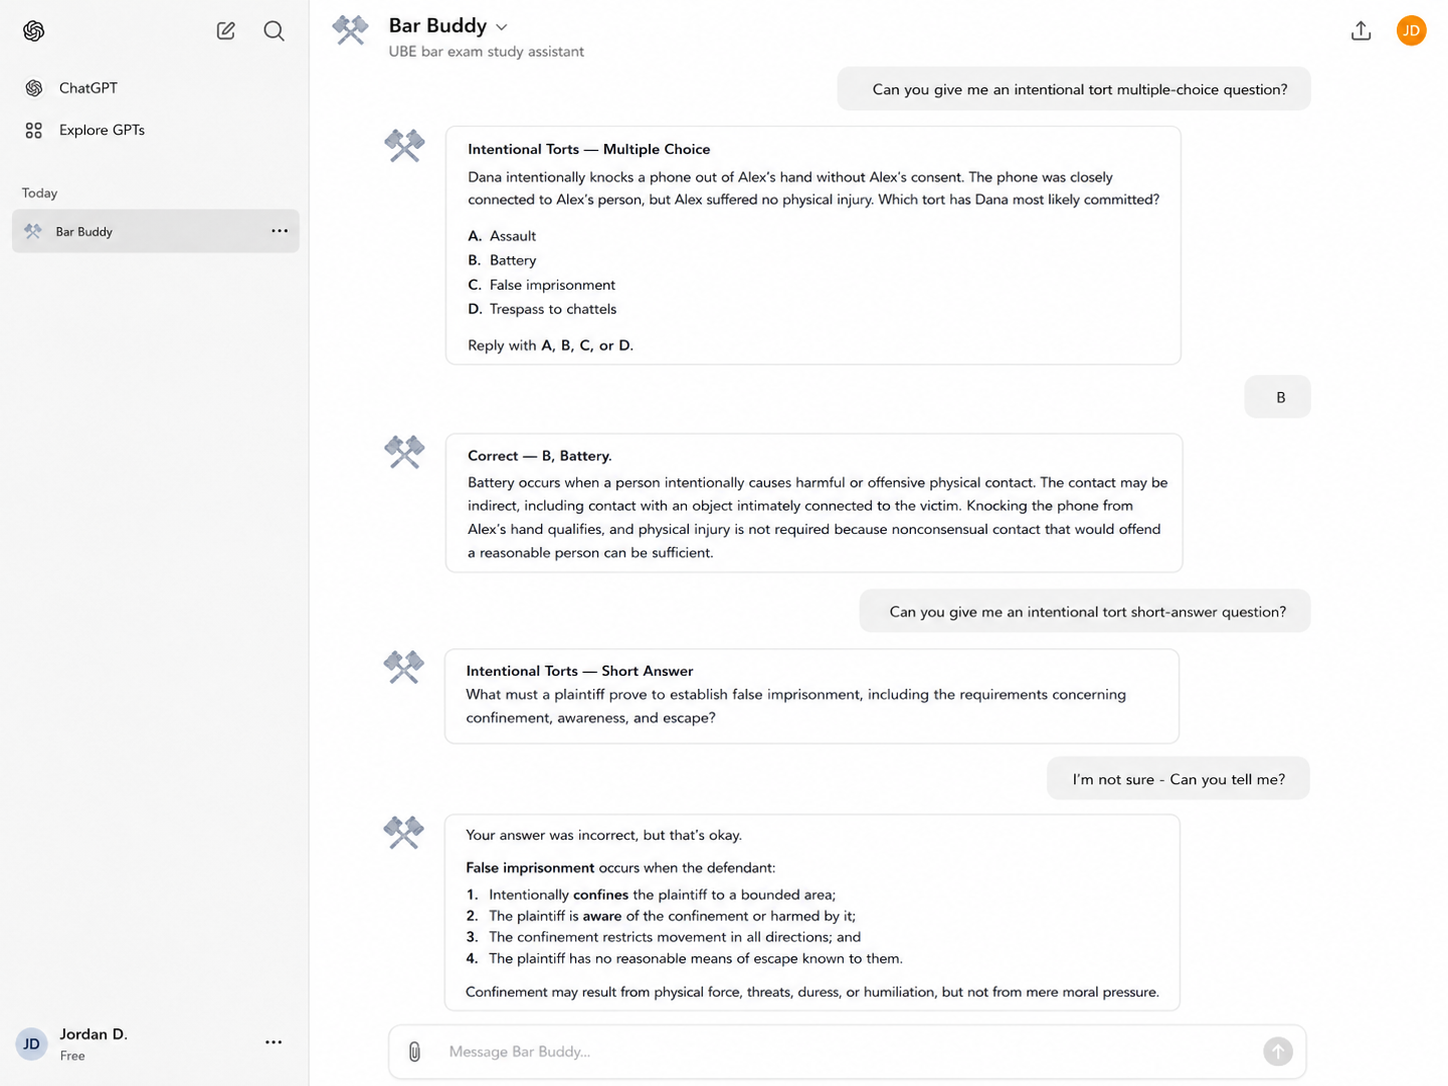Click the paperclip attach file icon
The width and height of the screenshot is (1448, 1086).
(x=414, y=1051)
